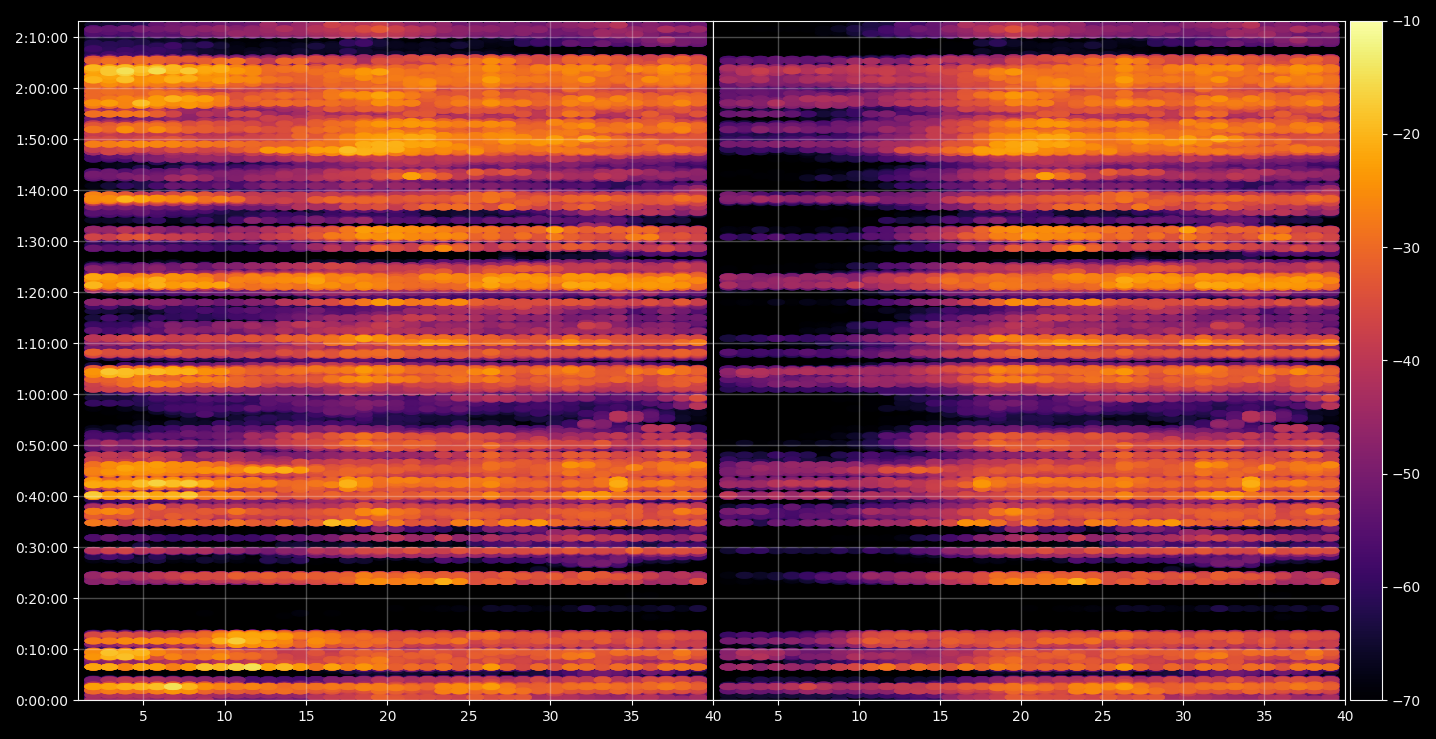Click x-axis label 35 under left heatmap
Image resolution: width=1436 pixels, height=739 pixels.
(632, 716)
